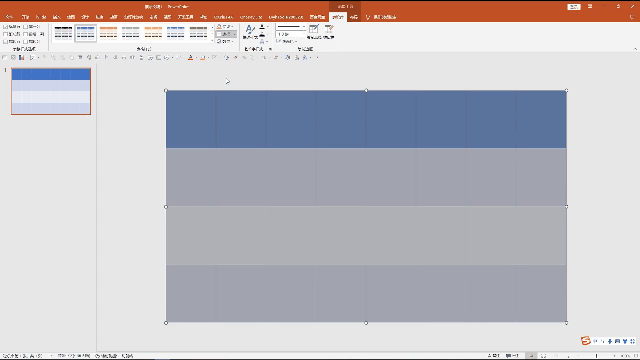Toggle the Comments pane in status bar
The height and width of the screenshot is (360, 640).
(x=513, y=356)
